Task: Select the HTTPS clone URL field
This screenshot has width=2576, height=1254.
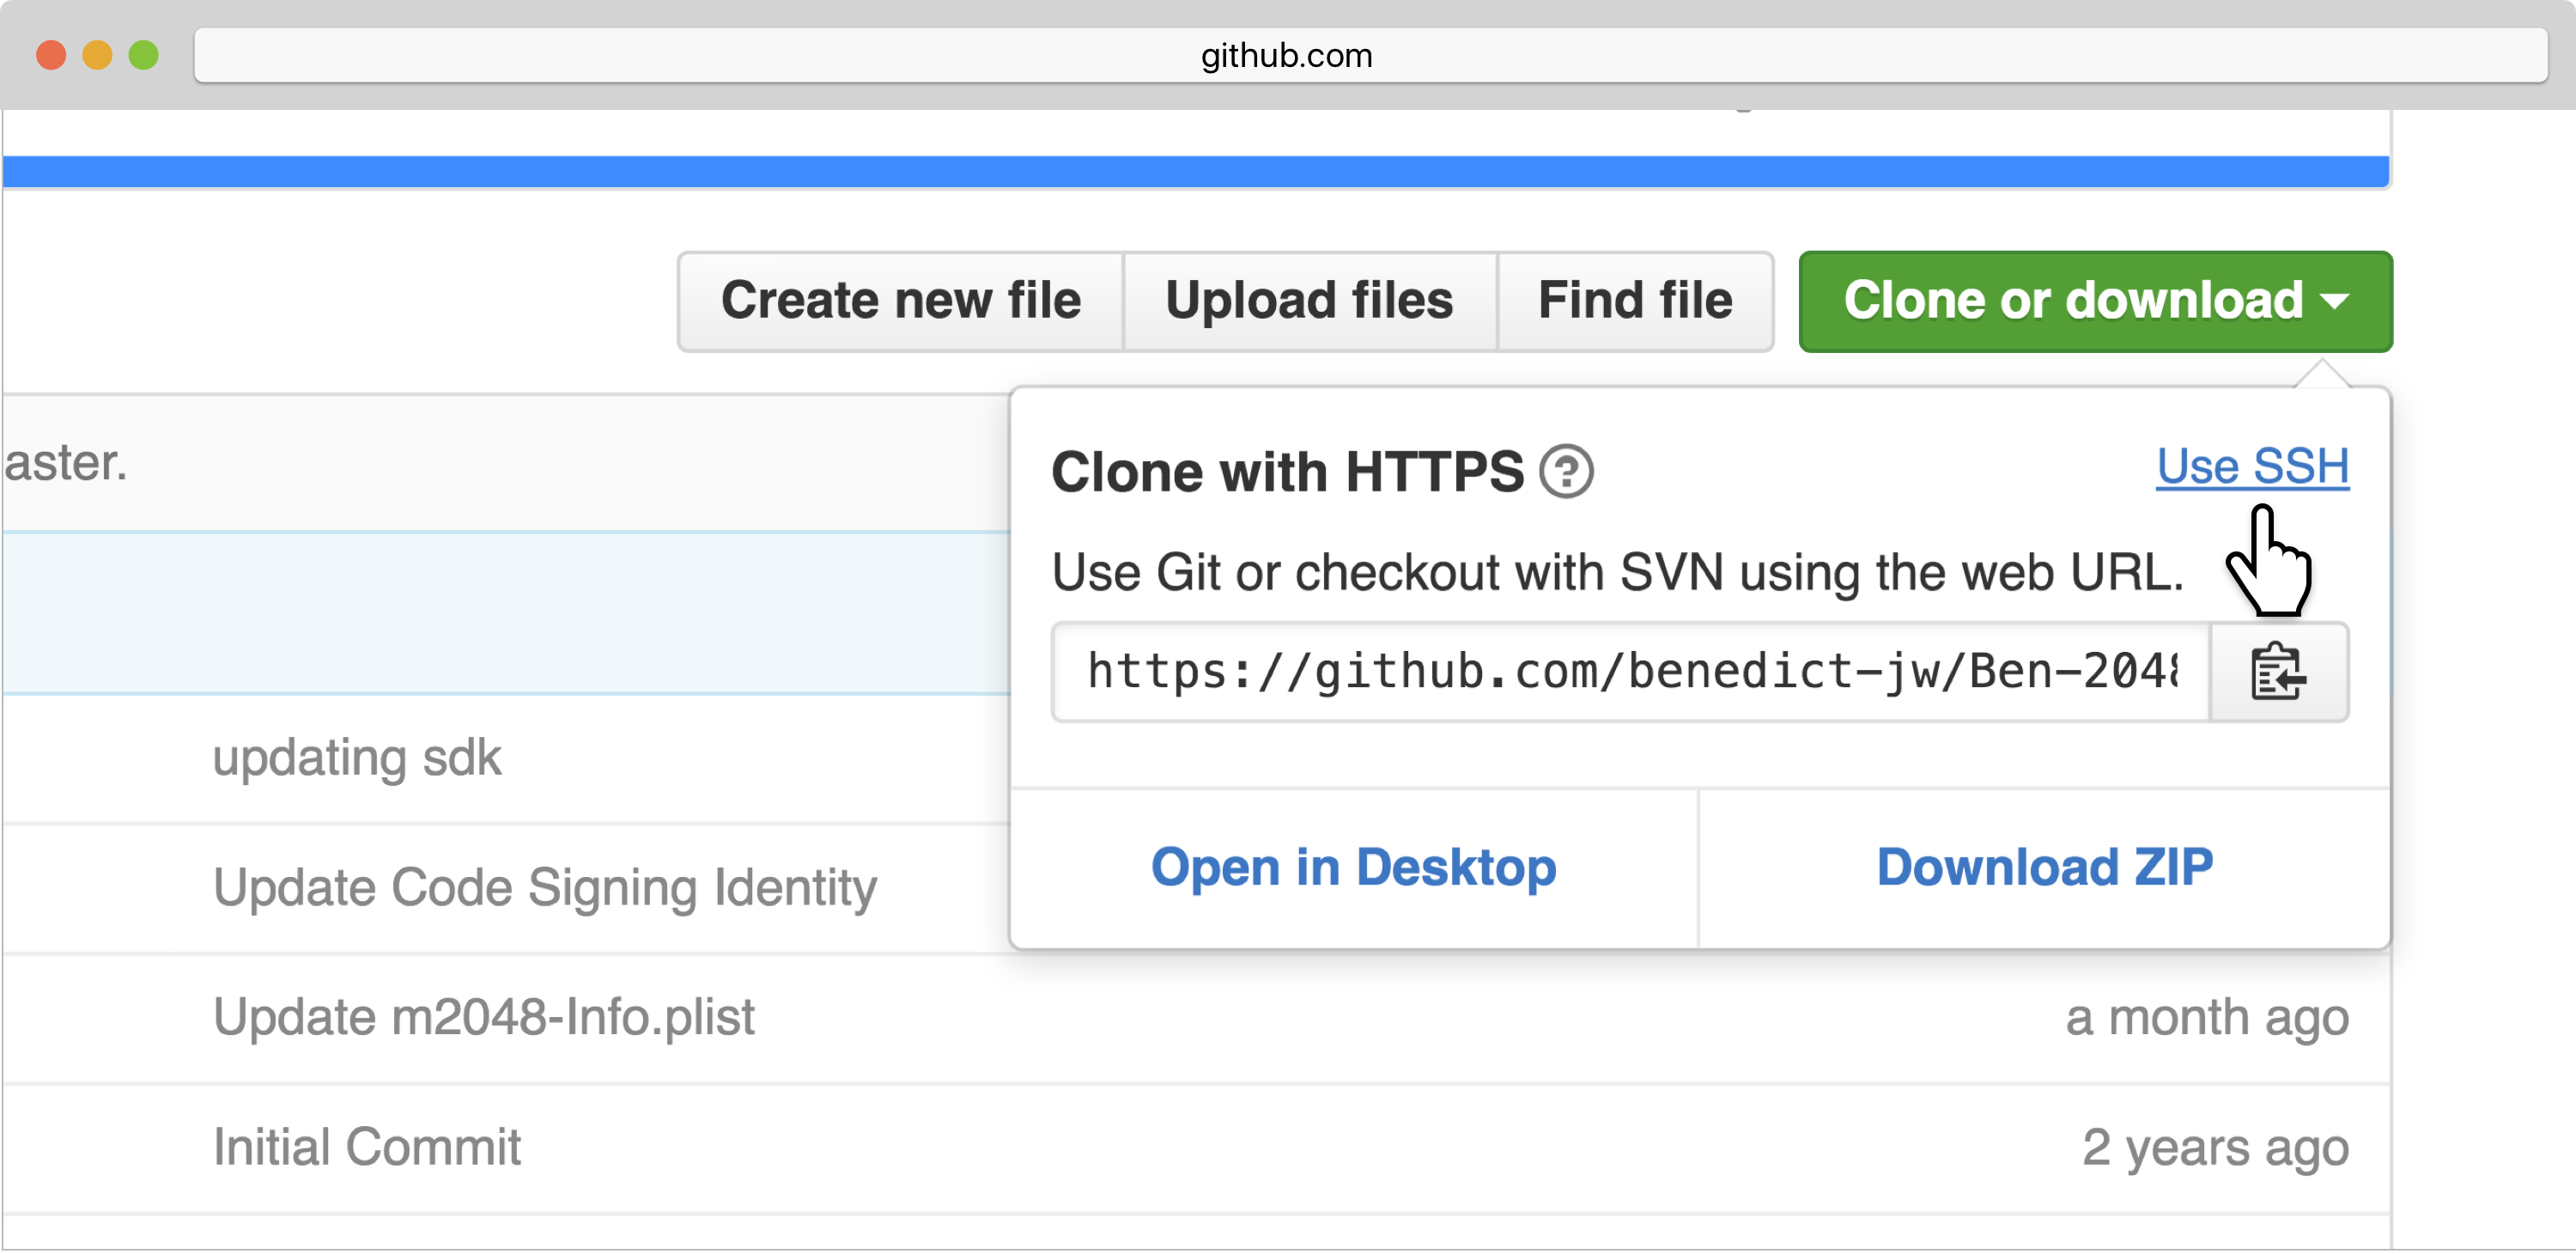Action: (x=1630, y=672)
